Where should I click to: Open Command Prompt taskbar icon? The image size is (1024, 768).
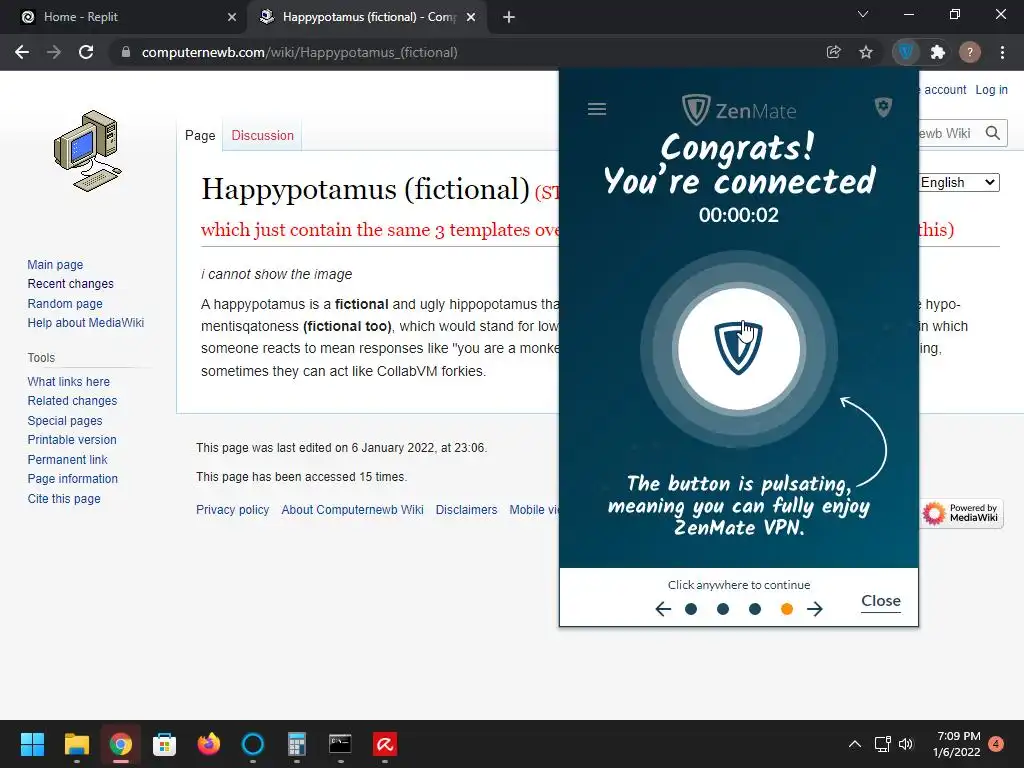click(x=340, y=744)
